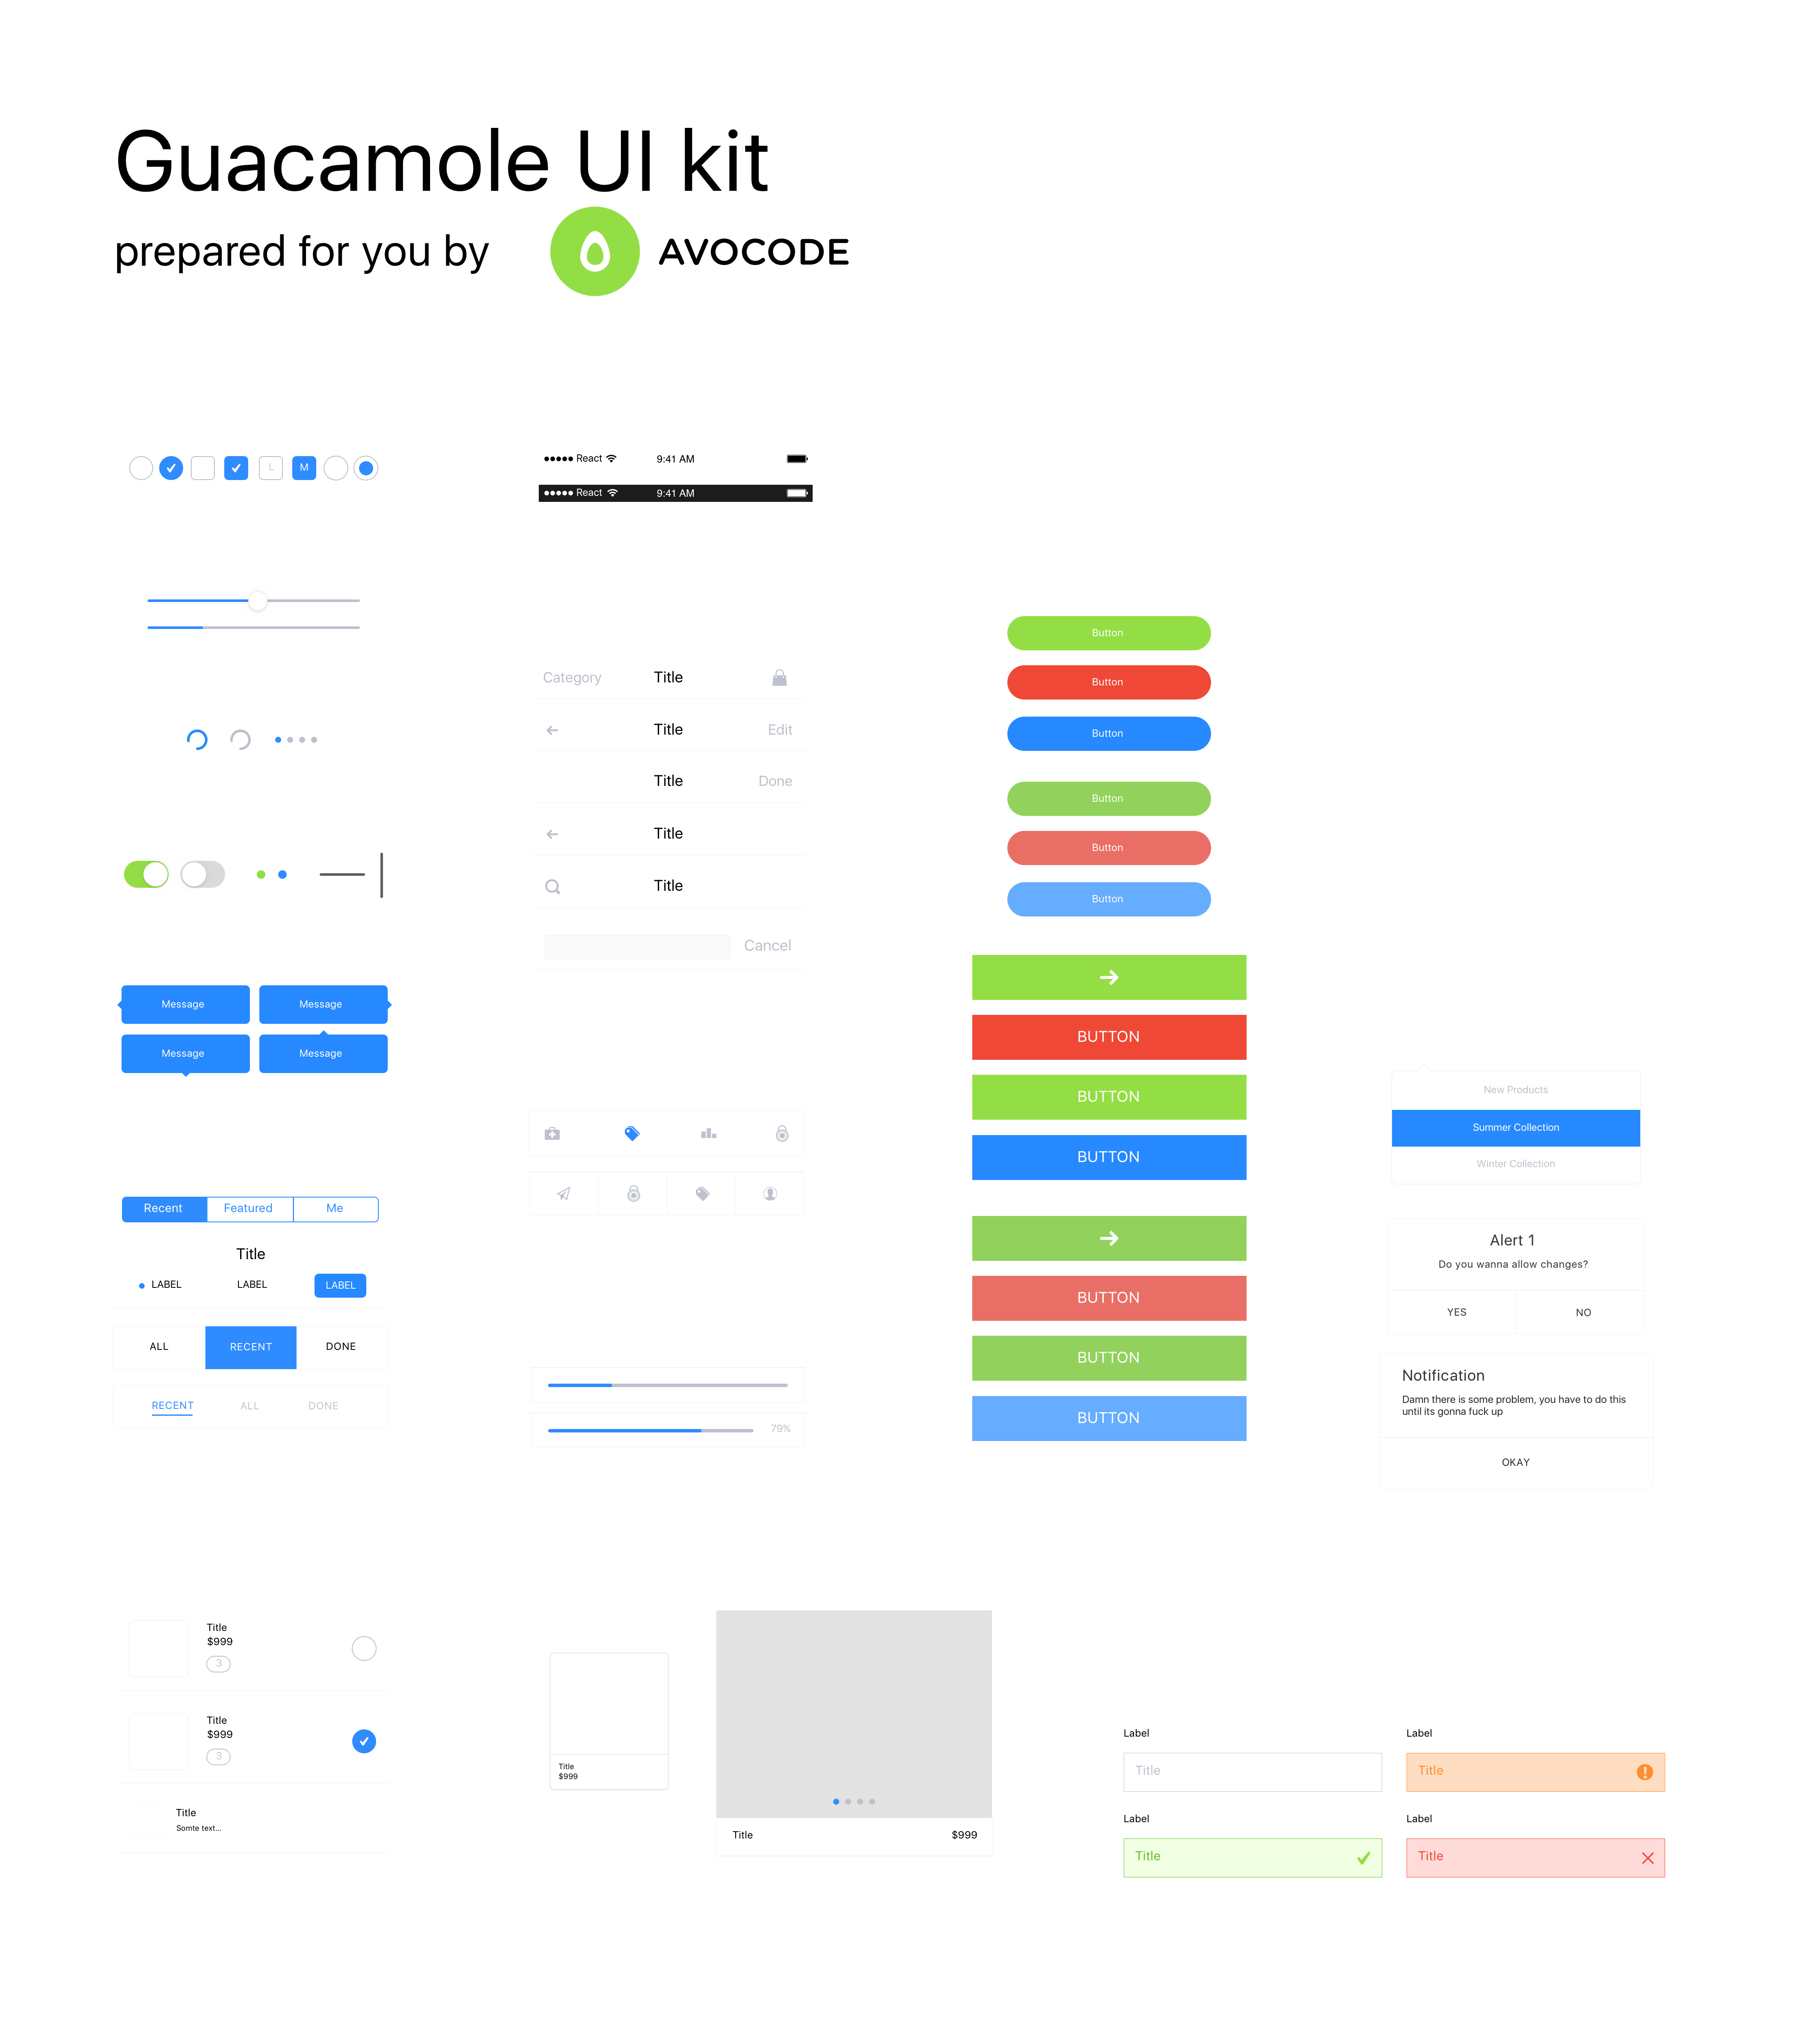This screenshot has height=2034, width=1820.
Task: Click the Cancel button in navigation
Action: 768,943
